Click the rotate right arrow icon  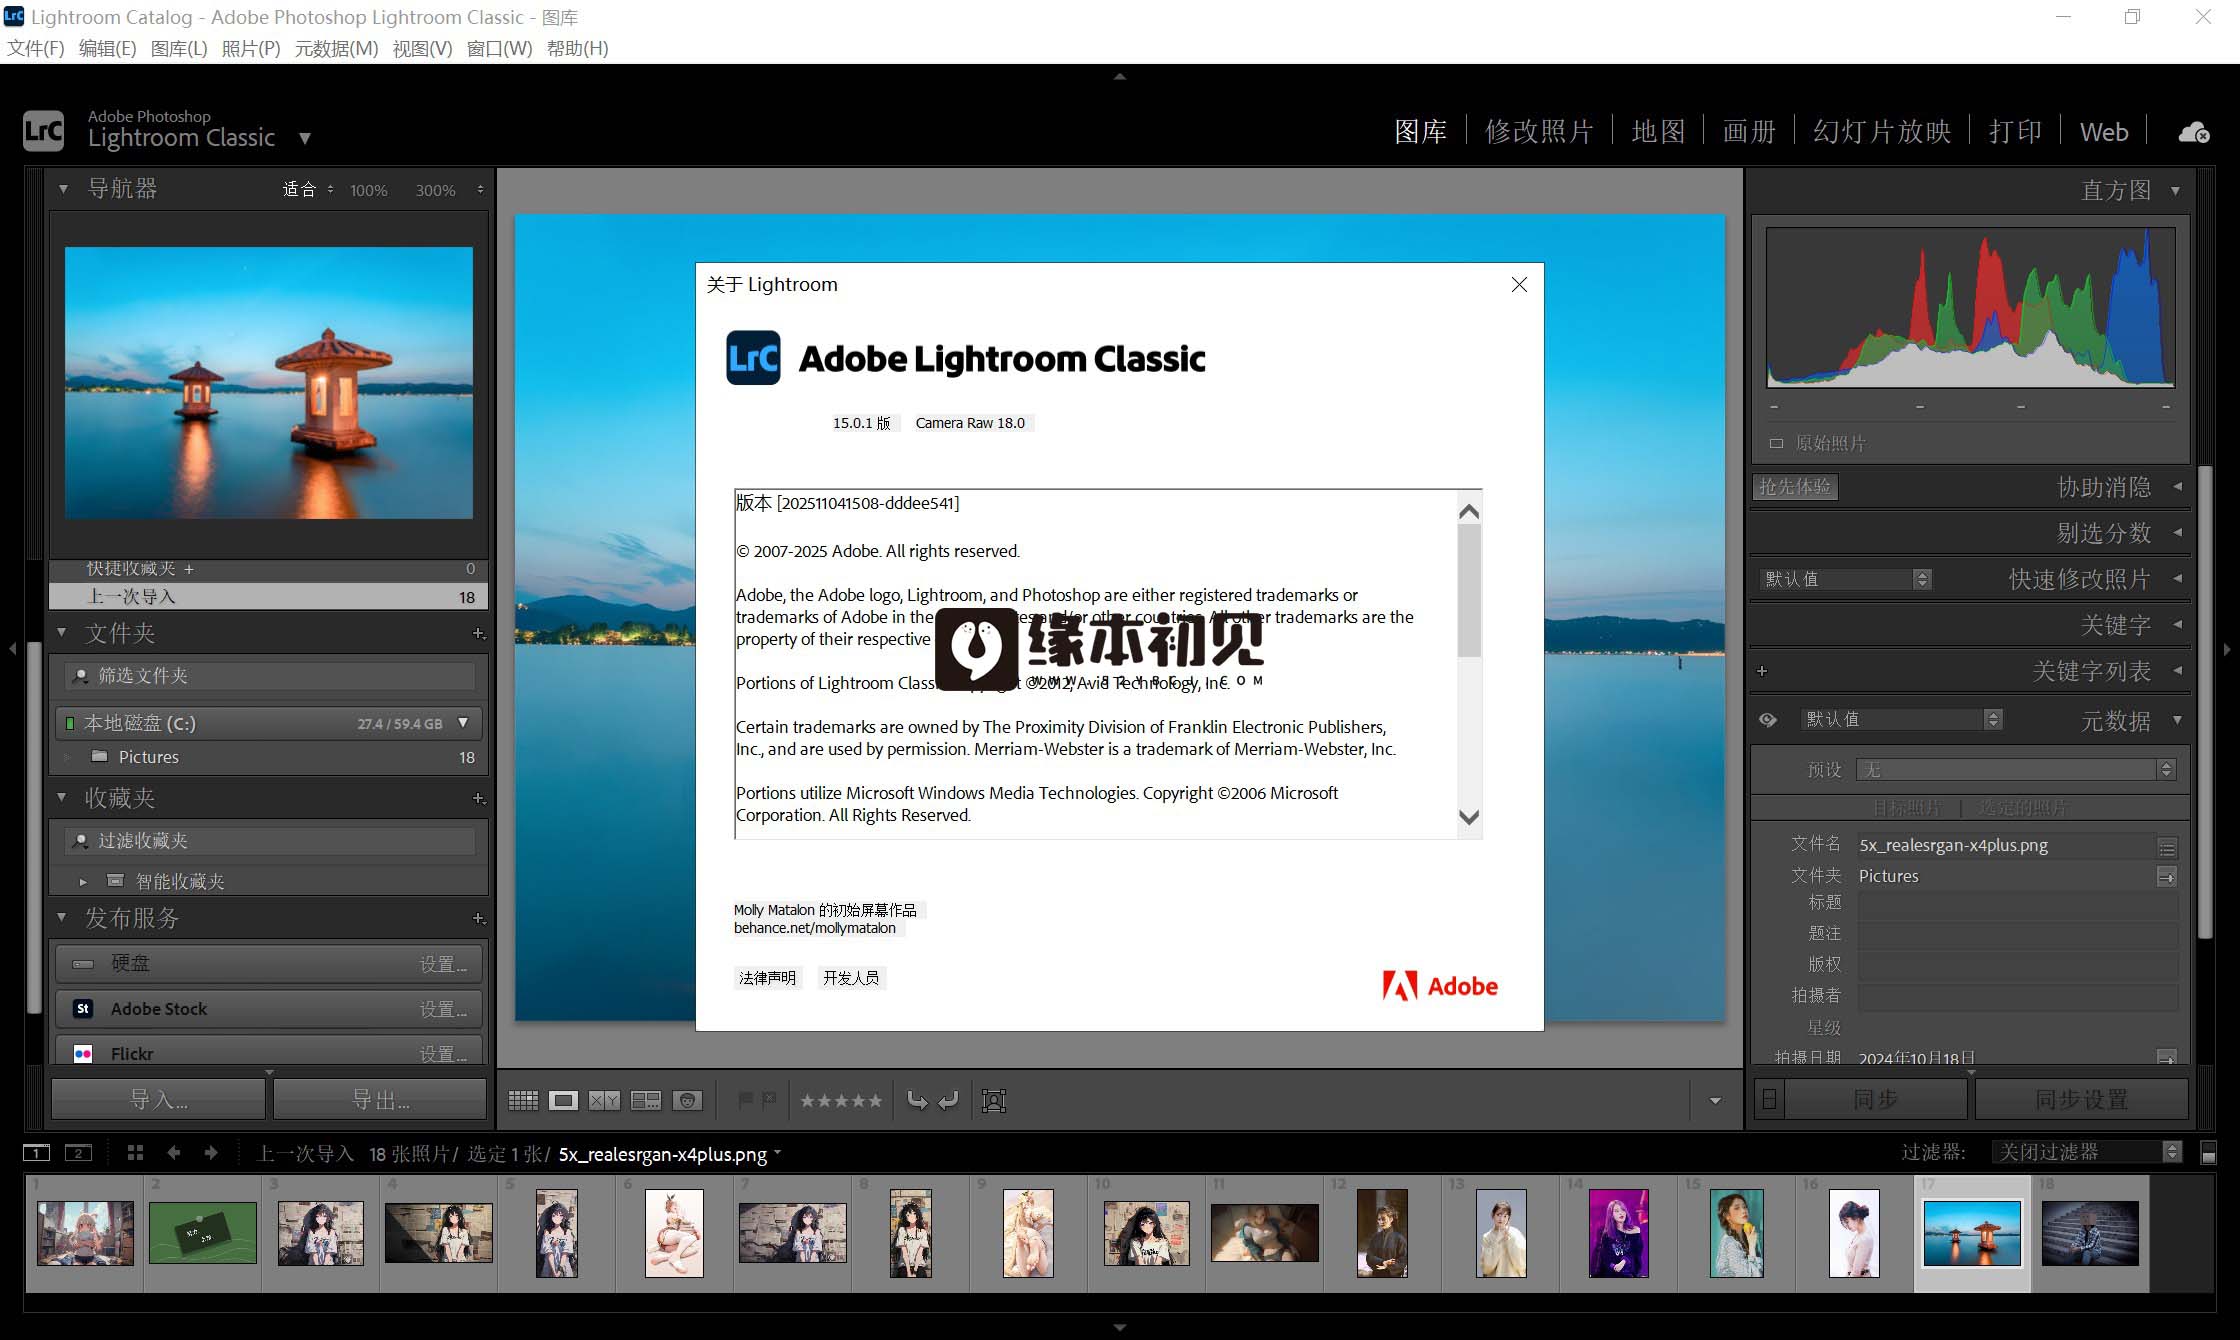(947, 1101)
